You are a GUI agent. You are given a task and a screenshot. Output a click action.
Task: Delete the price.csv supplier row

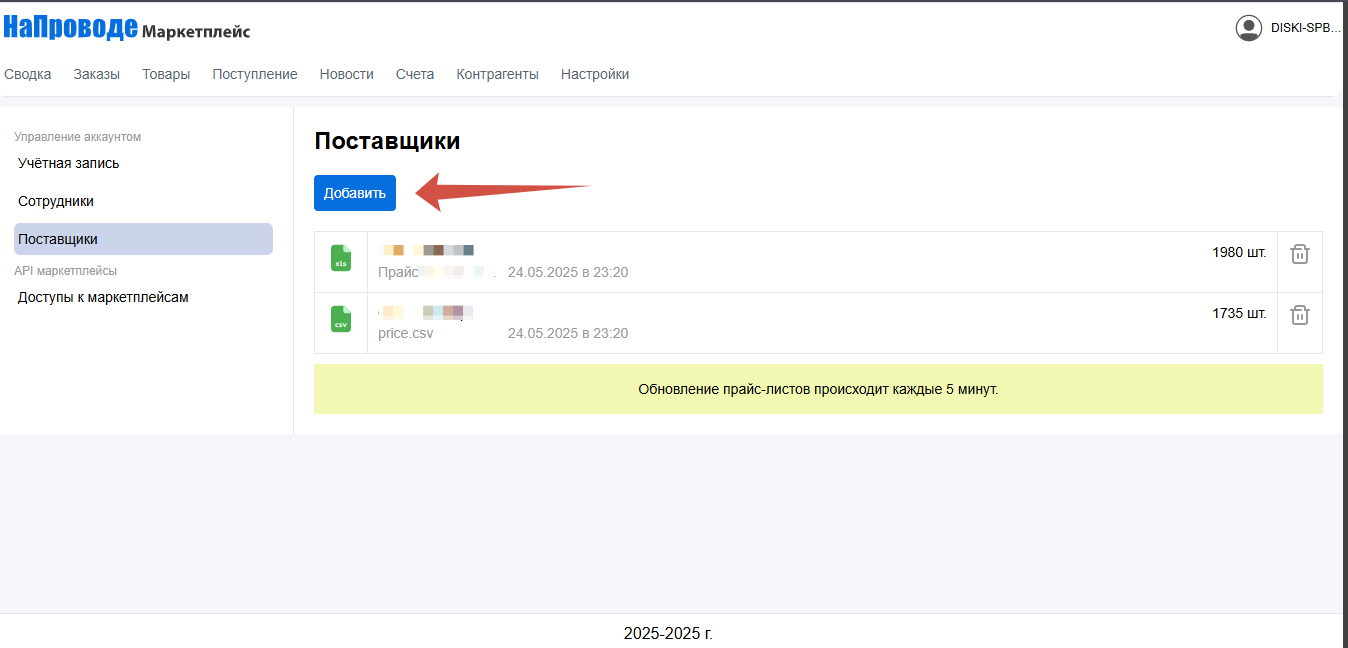point(1299,315)
